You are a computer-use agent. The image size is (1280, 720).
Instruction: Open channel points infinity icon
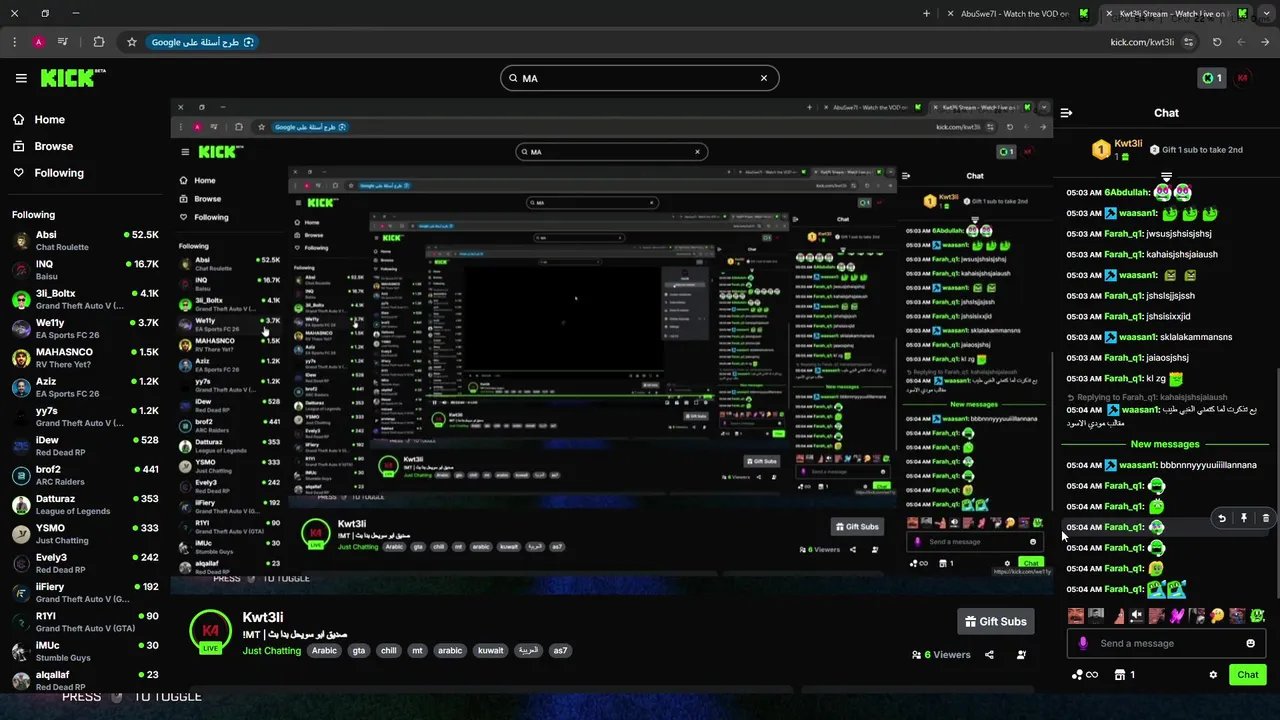(x=1084, y=675)
